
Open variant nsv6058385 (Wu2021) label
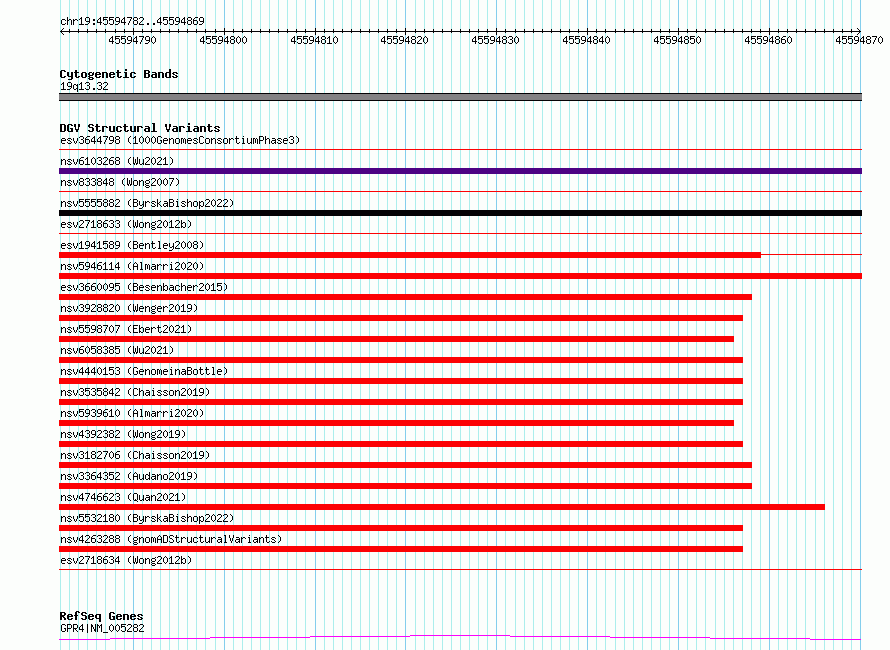(x=117, y=350)
